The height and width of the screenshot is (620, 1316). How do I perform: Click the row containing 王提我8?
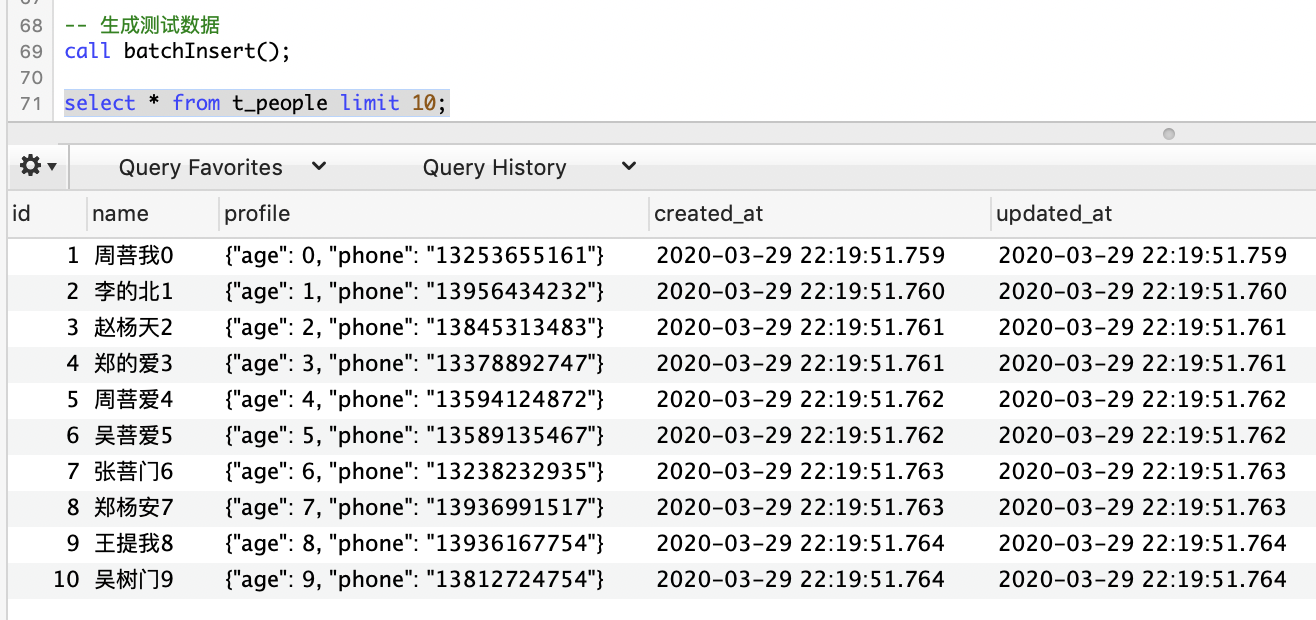133,543
